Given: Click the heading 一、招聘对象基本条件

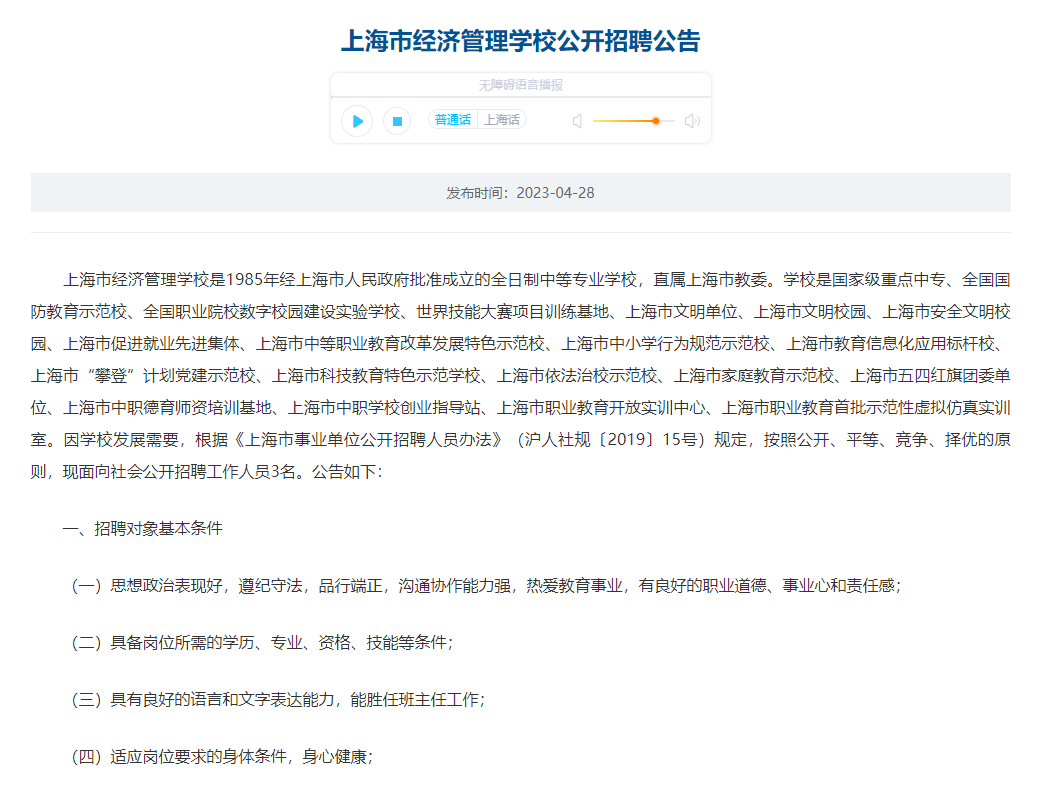Looking at the screenshot, I should pos(142,528).
